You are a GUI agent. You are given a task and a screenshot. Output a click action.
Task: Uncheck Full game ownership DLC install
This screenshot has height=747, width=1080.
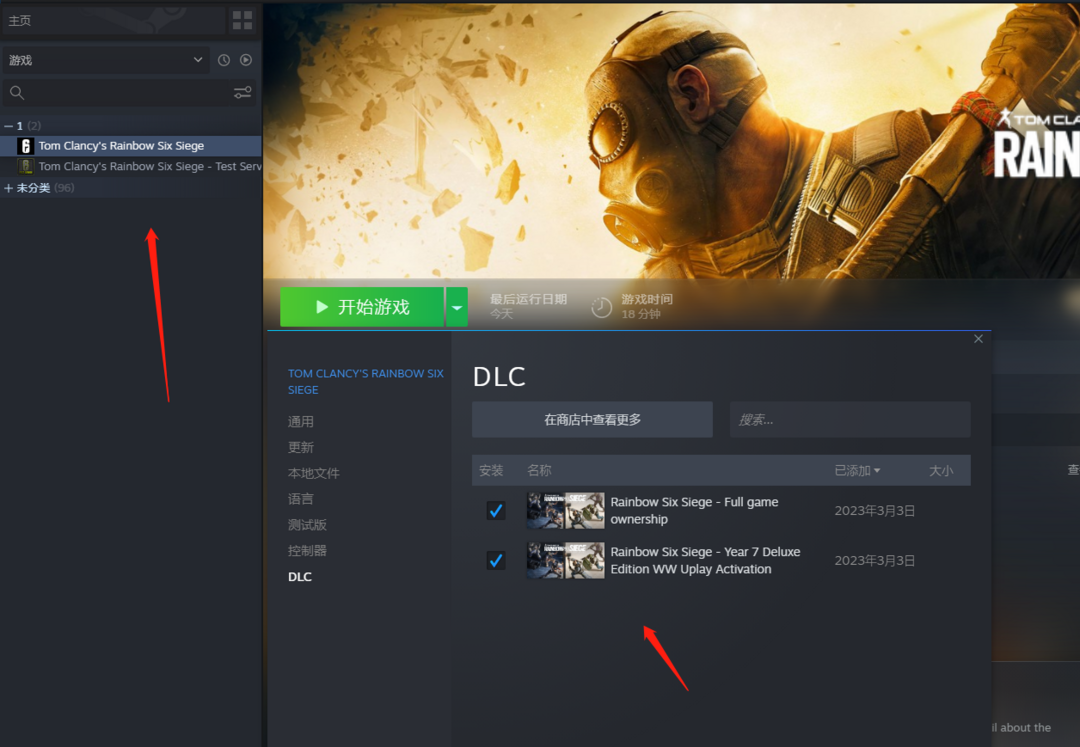coord(496,511)
